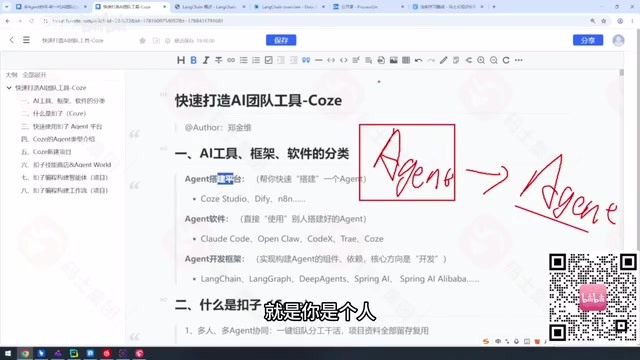
Task: Open the hamburger menu beside back arrow
Action: click(26, 40)
